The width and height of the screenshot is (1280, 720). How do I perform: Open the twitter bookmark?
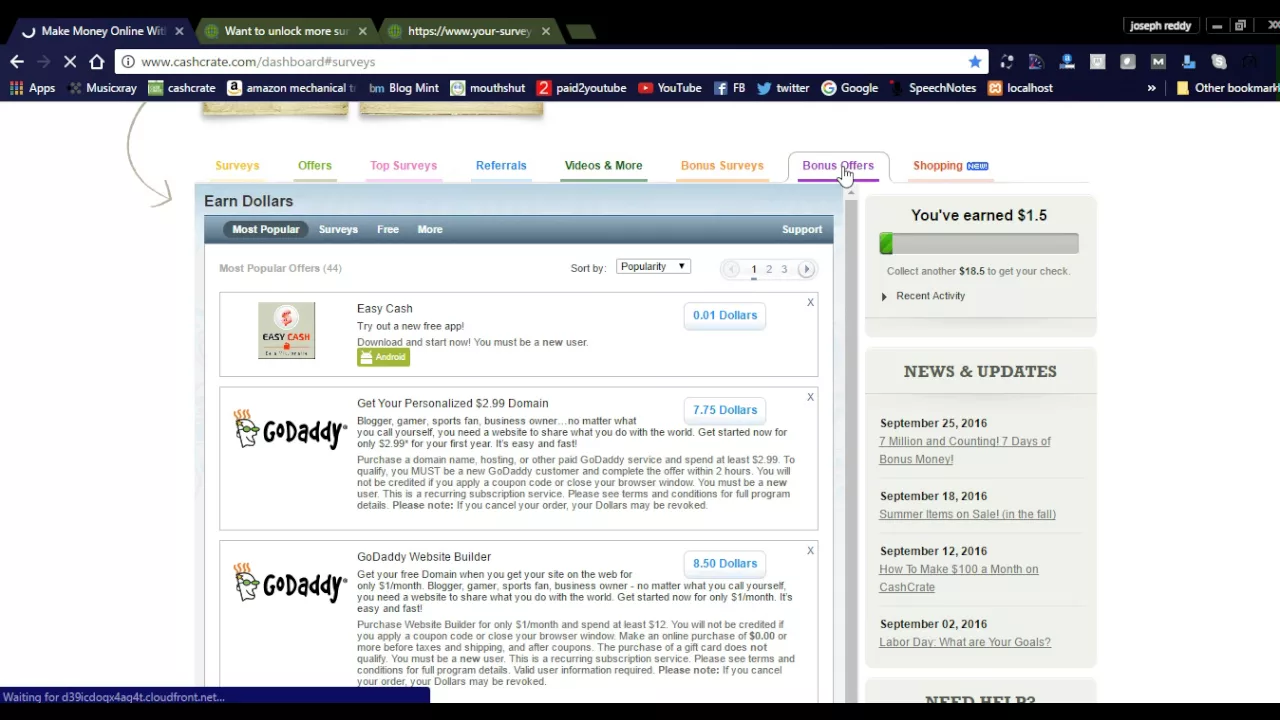click(x=783, y=88)
